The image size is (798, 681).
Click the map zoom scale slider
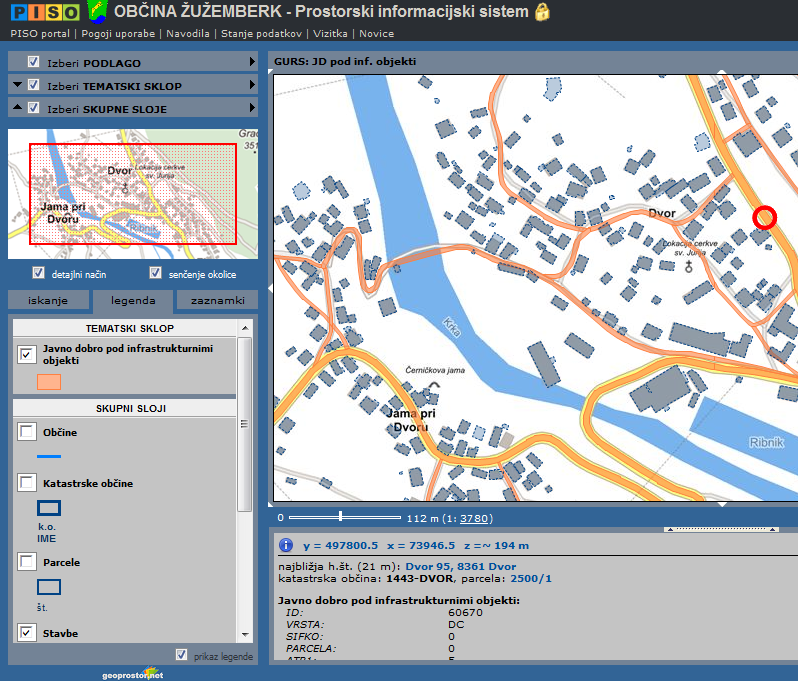[x=341, y=516]
